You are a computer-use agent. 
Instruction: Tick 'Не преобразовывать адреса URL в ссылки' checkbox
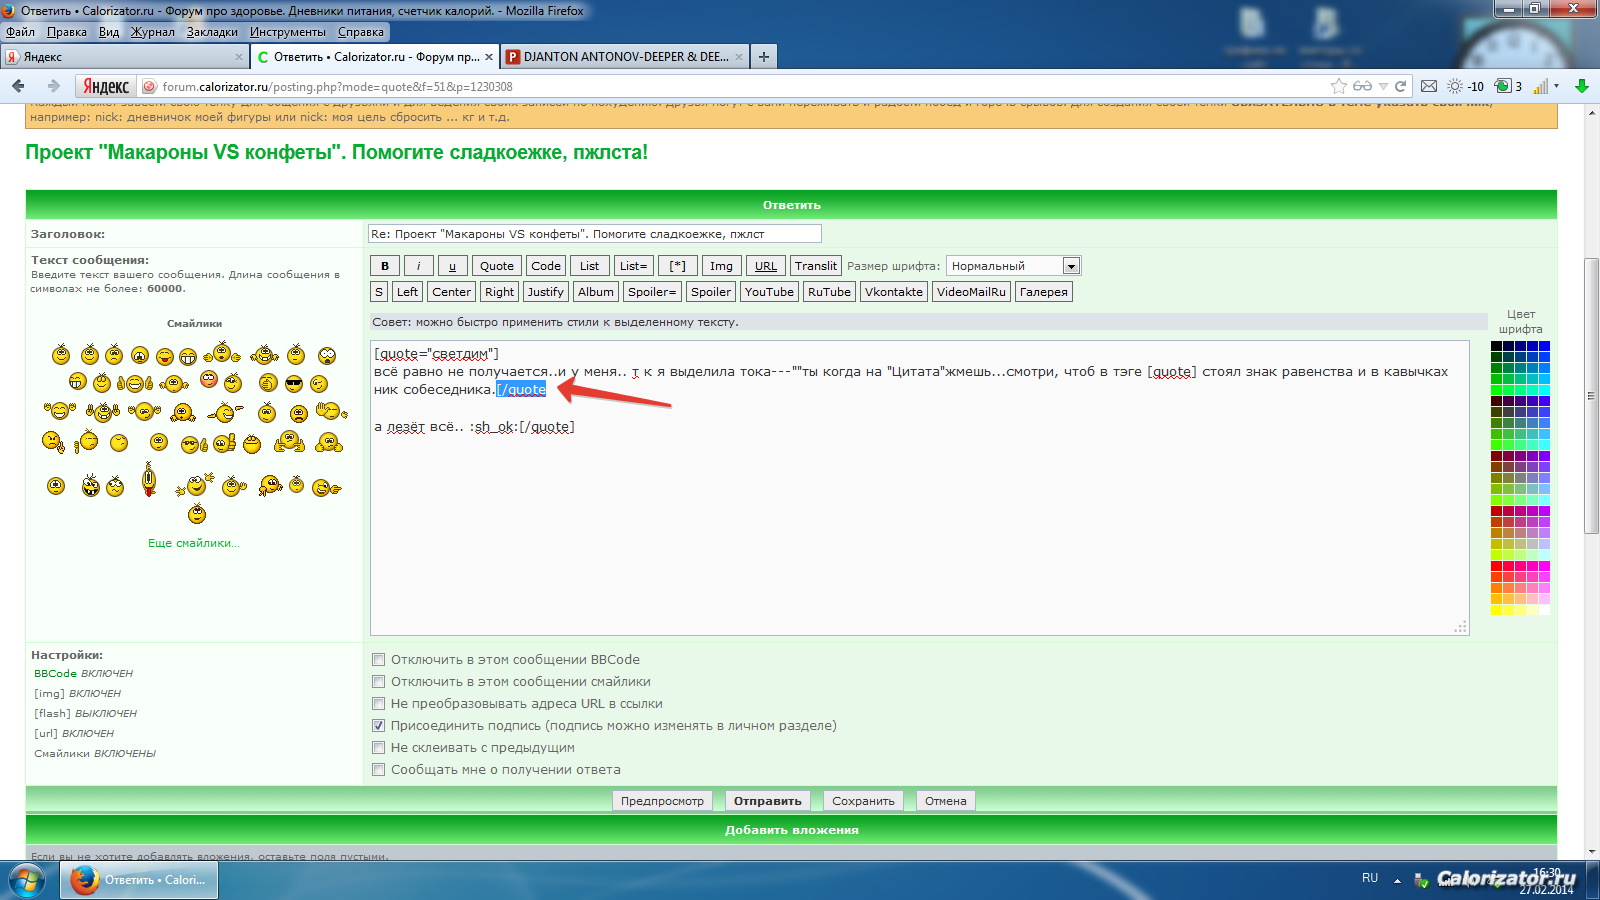point(378,704)
